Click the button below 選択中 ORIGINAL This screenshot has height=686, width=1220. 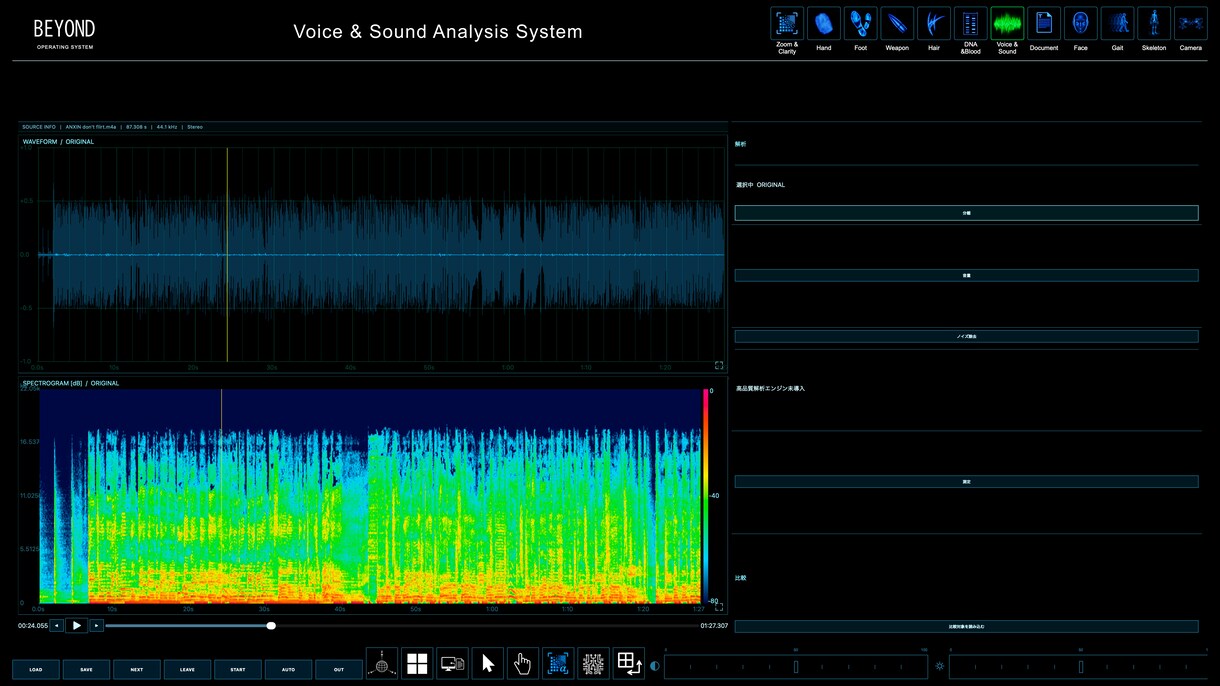[x=966, y=213]
